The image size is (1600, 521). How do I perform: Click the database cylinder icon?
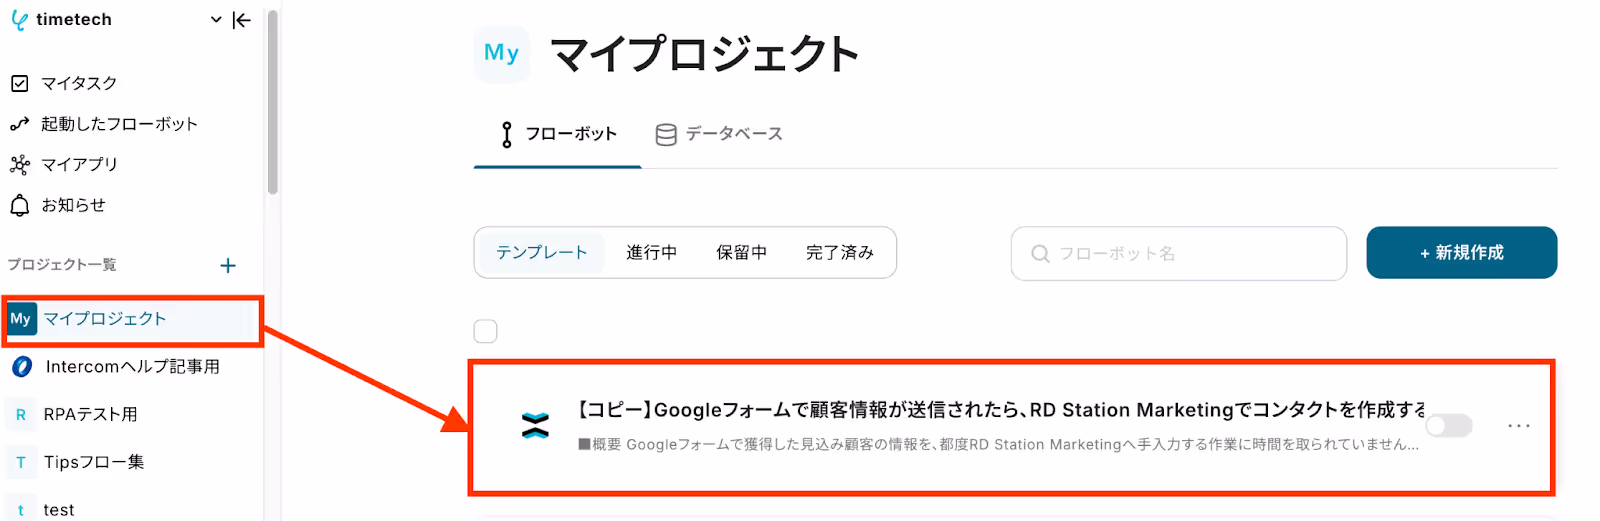pos(666,134)
